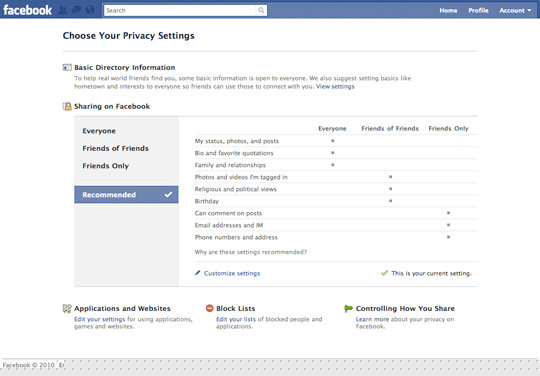
Task: Click the search magnifier icon
Action: click(261, 10)
